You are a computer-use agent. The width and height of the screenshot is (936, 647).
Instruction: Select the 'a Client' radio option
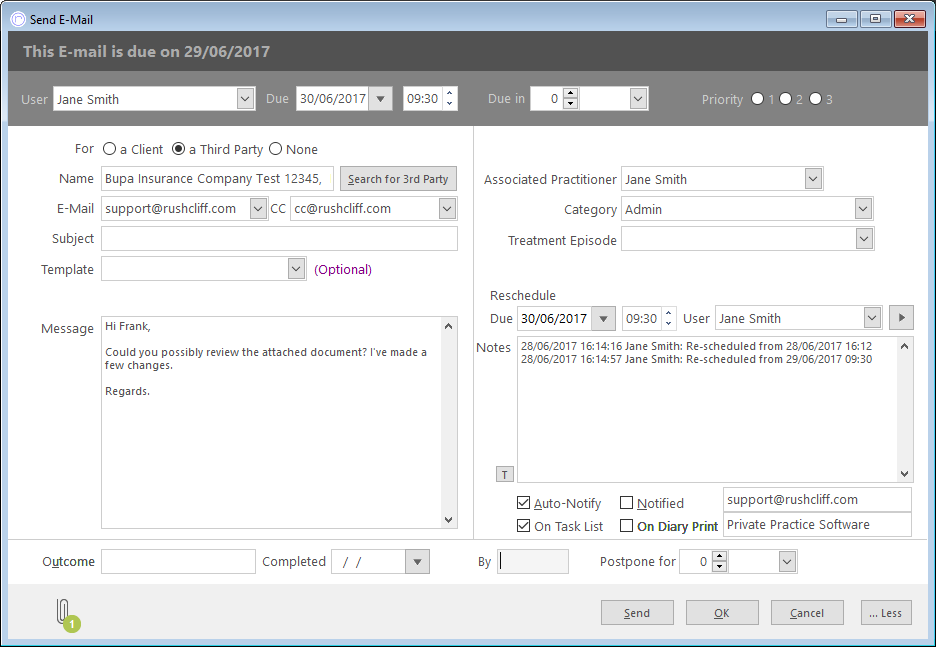[109, 149]
